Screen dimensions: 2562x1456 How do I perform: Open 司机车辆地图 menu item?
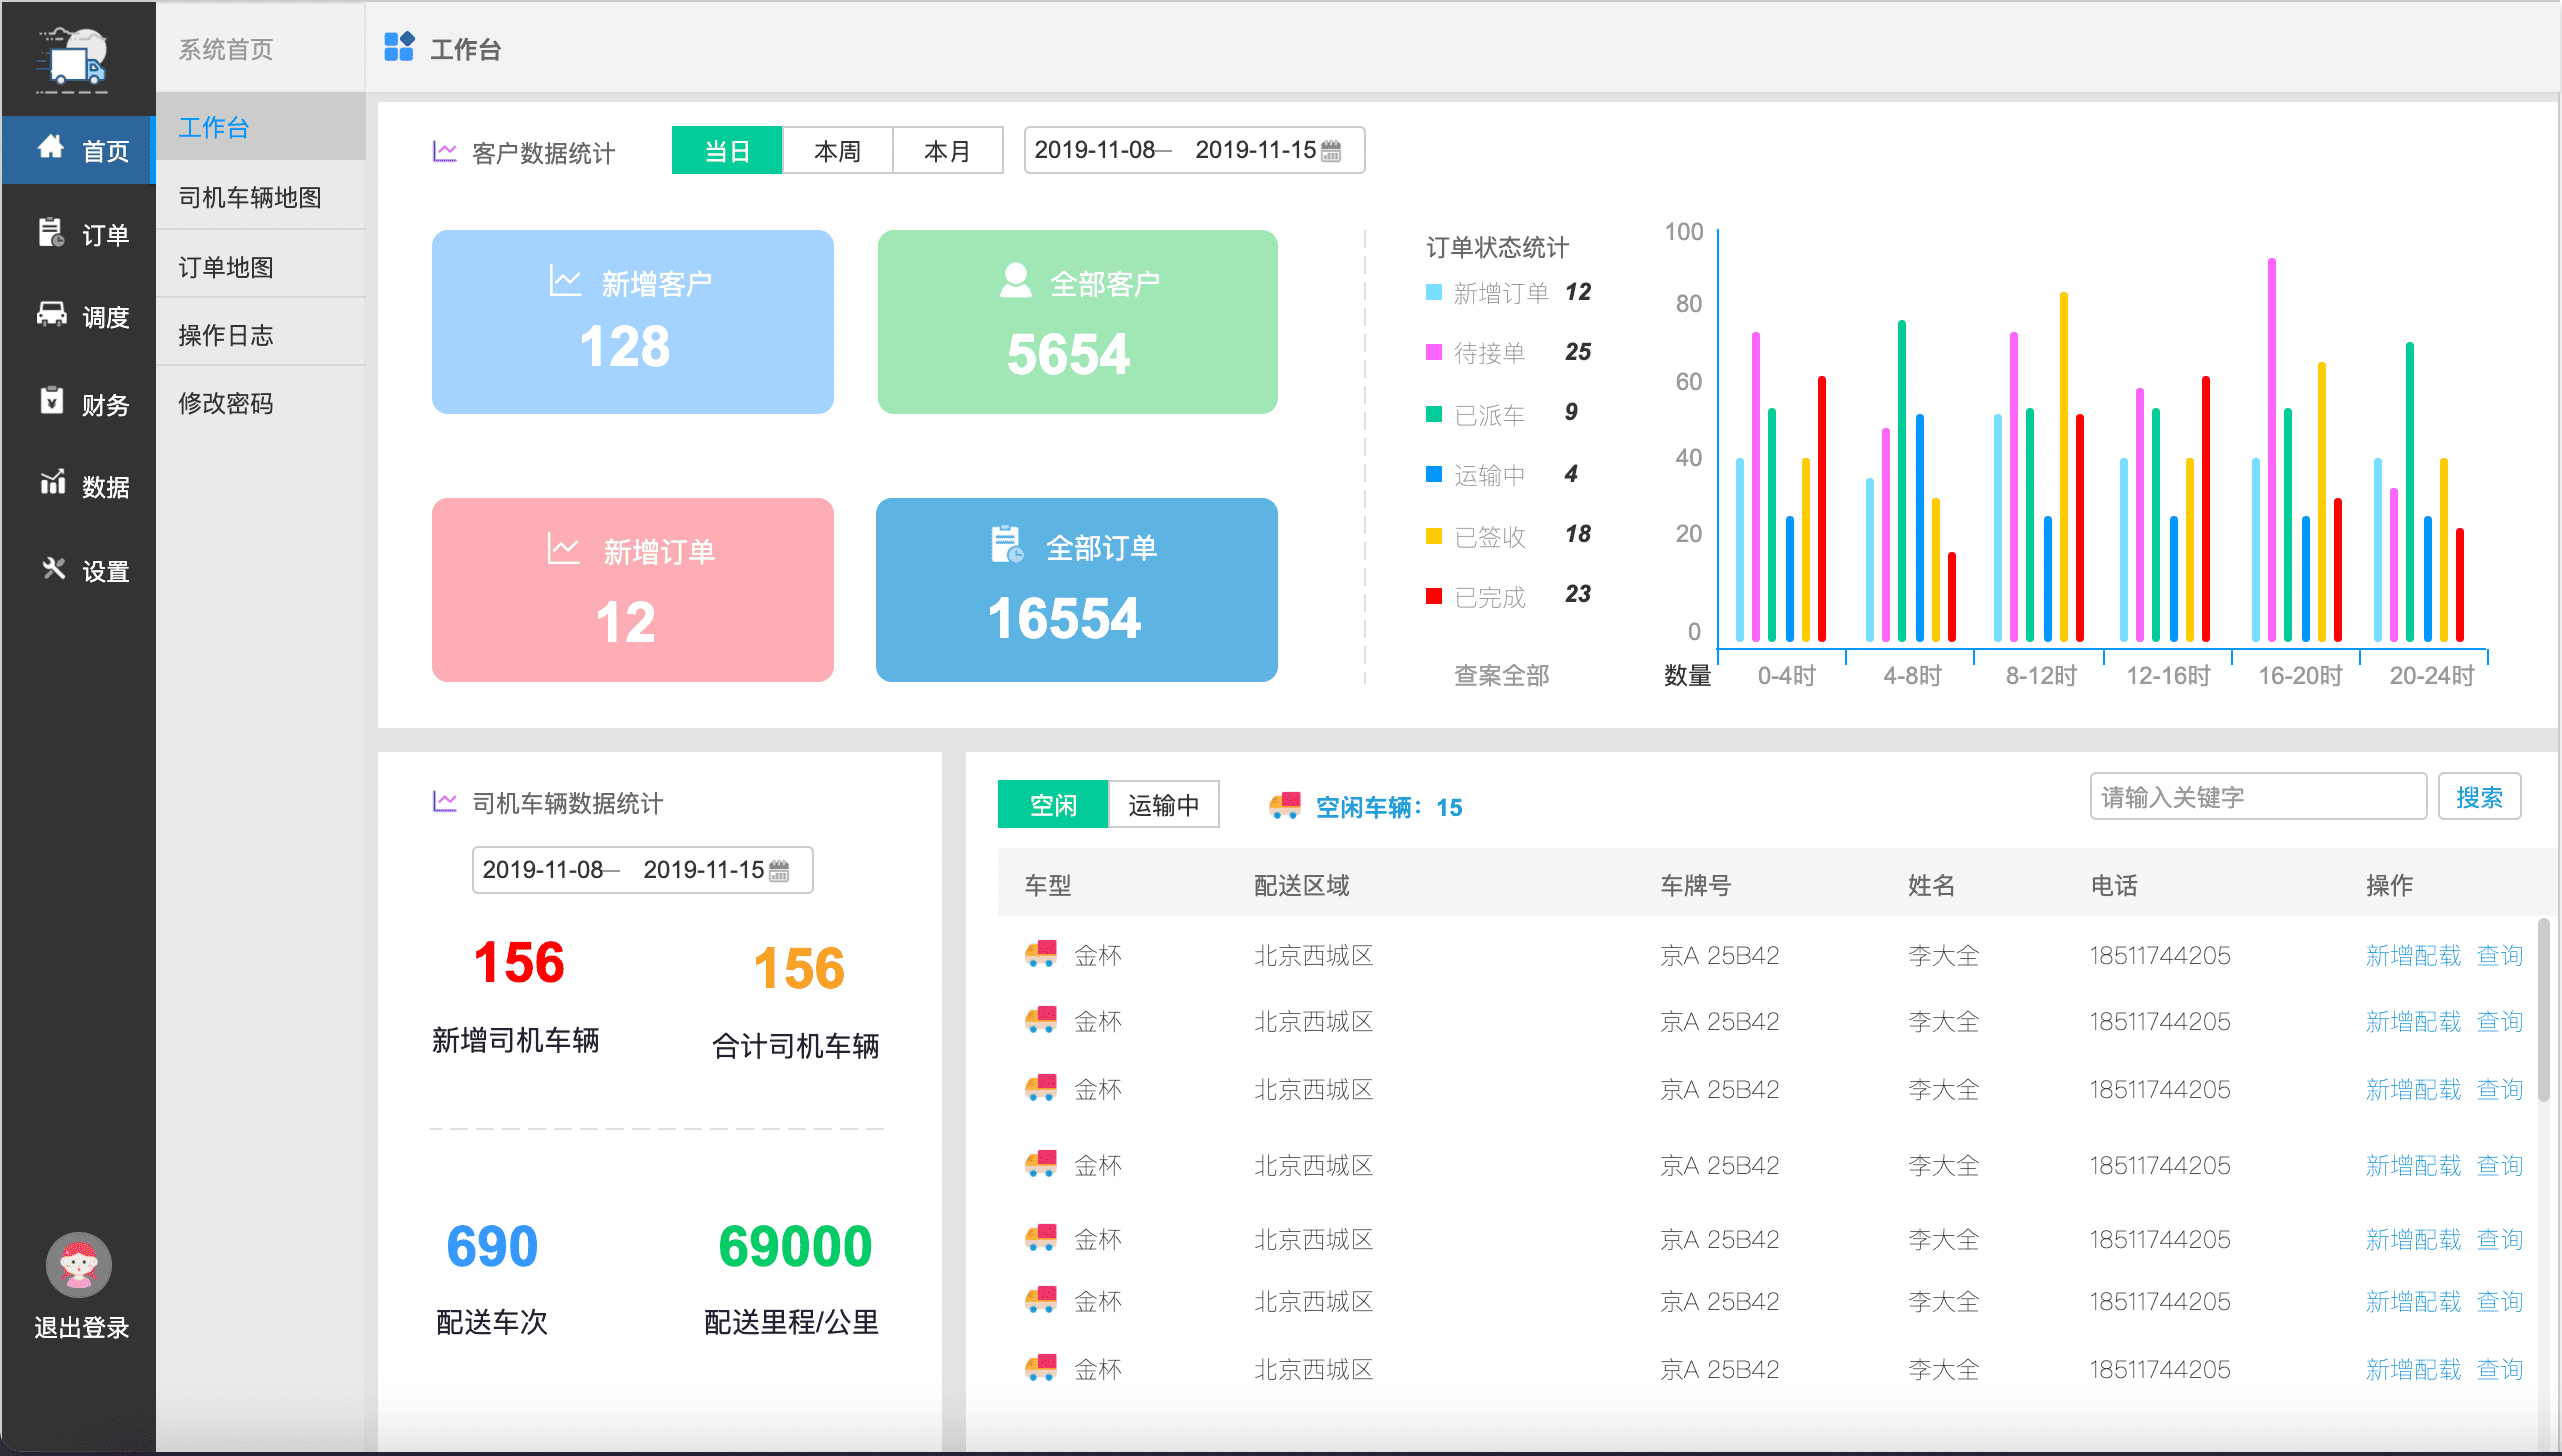click(250, 197)
